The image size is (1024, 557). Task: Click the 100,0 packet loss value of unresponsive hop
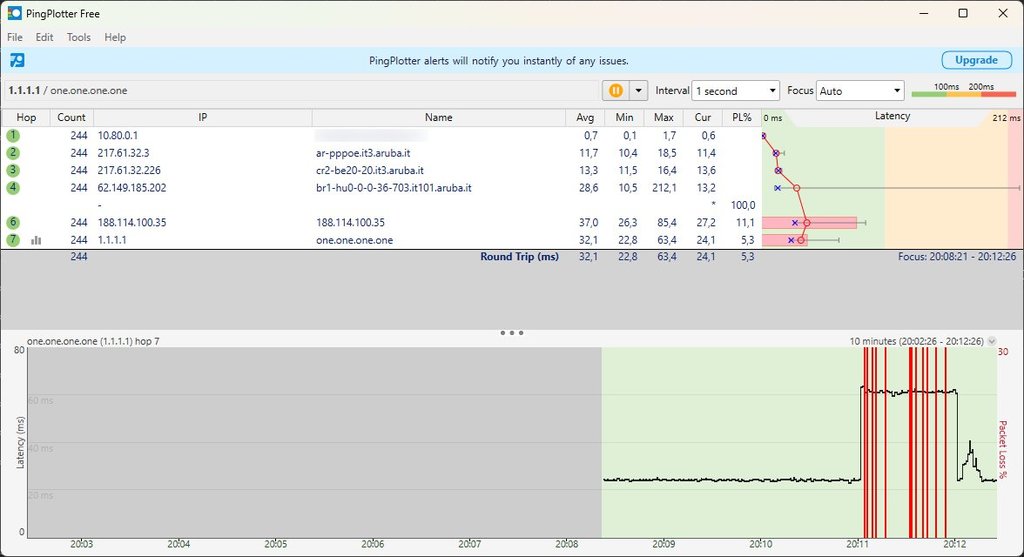743,205
